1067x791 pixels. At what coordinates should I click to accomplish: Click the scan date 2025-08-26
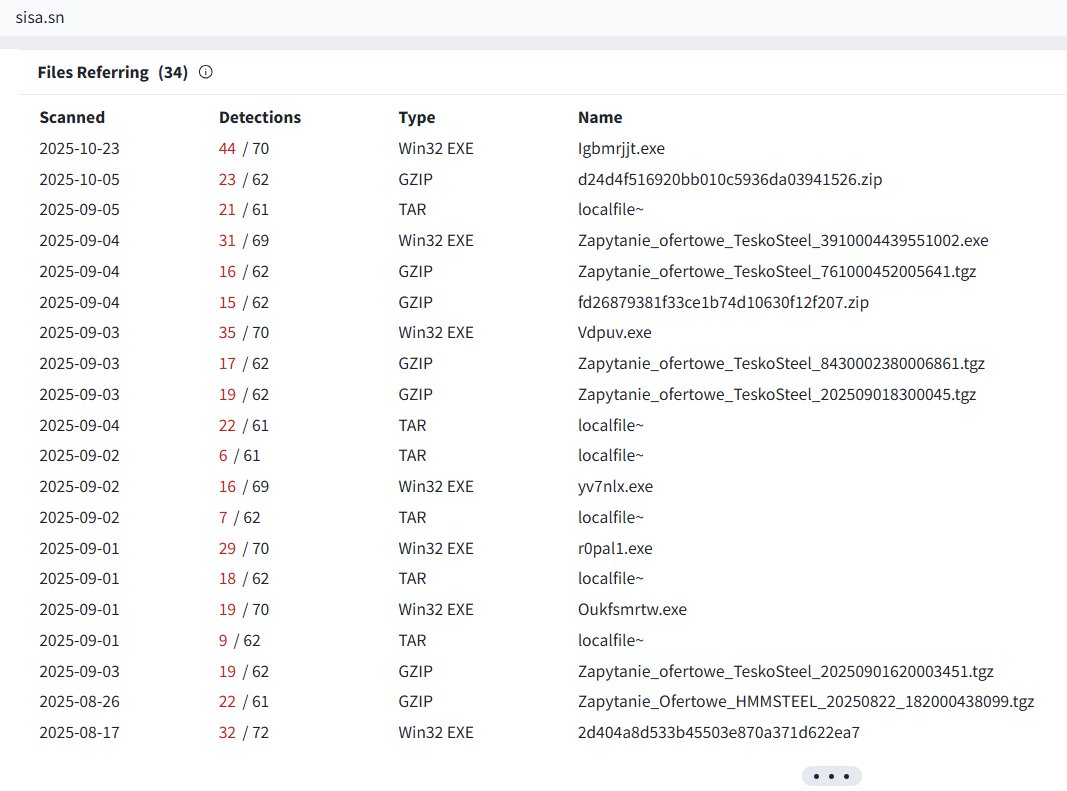pos(80,702)
